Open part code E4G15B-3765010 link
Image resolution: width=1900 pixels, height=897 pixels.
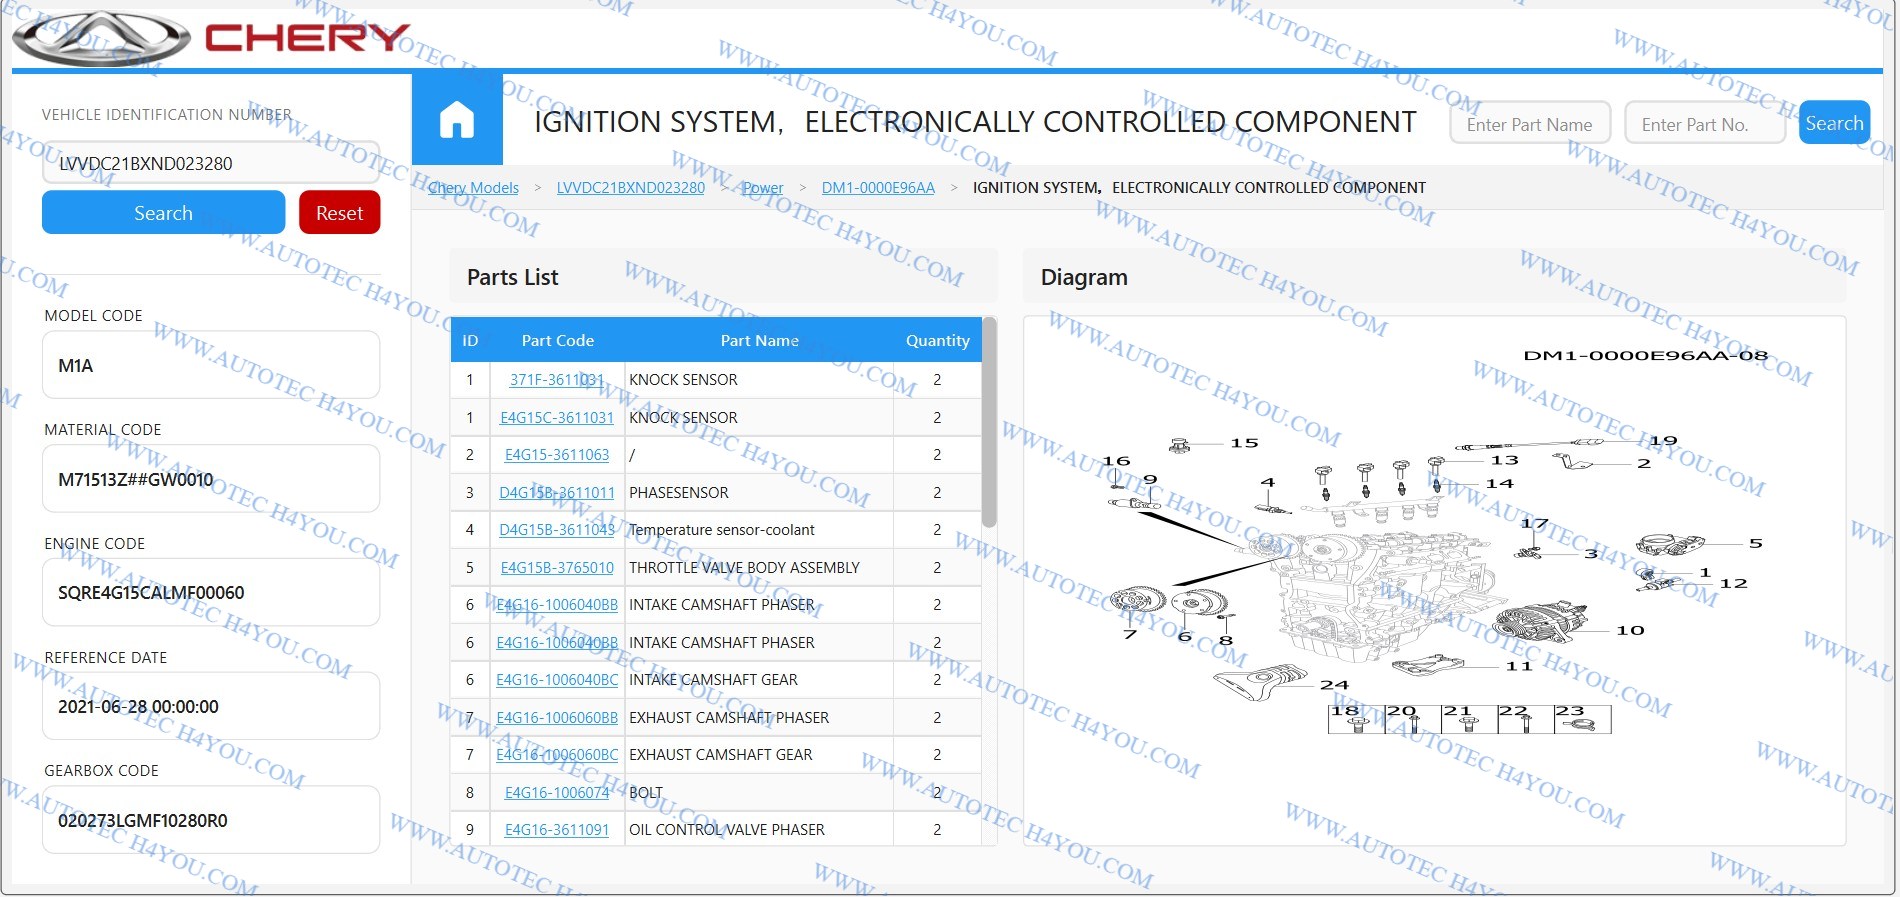click(x=557, y=568)
